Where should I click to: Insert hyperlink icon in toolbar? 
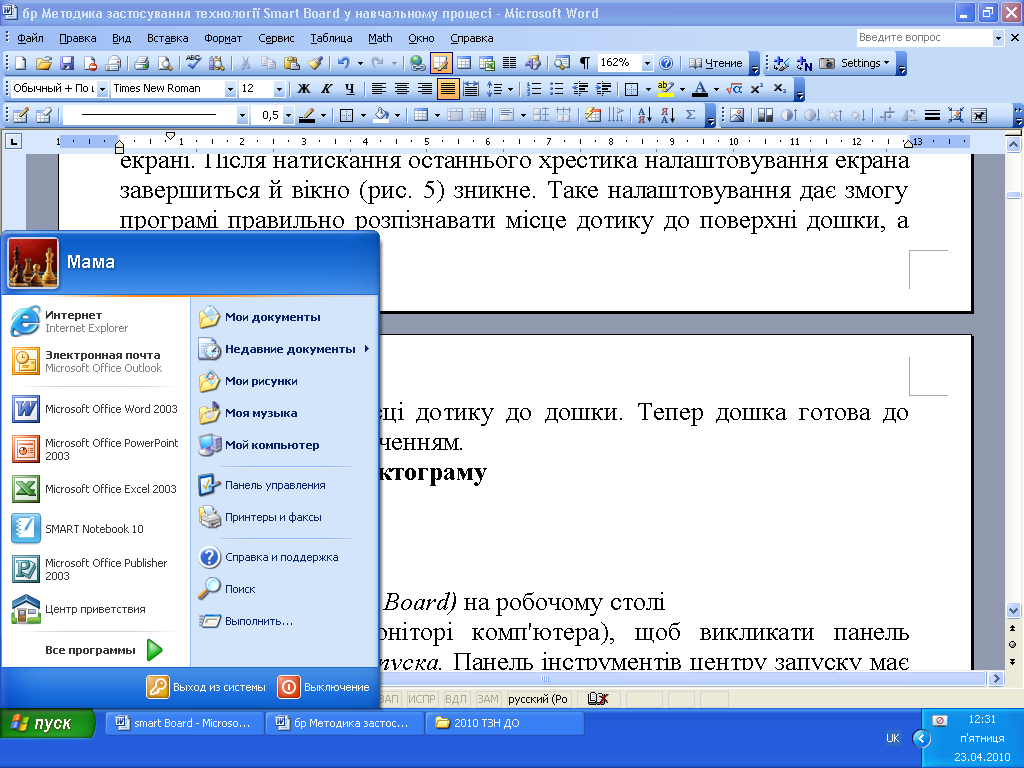pos(417,63)
